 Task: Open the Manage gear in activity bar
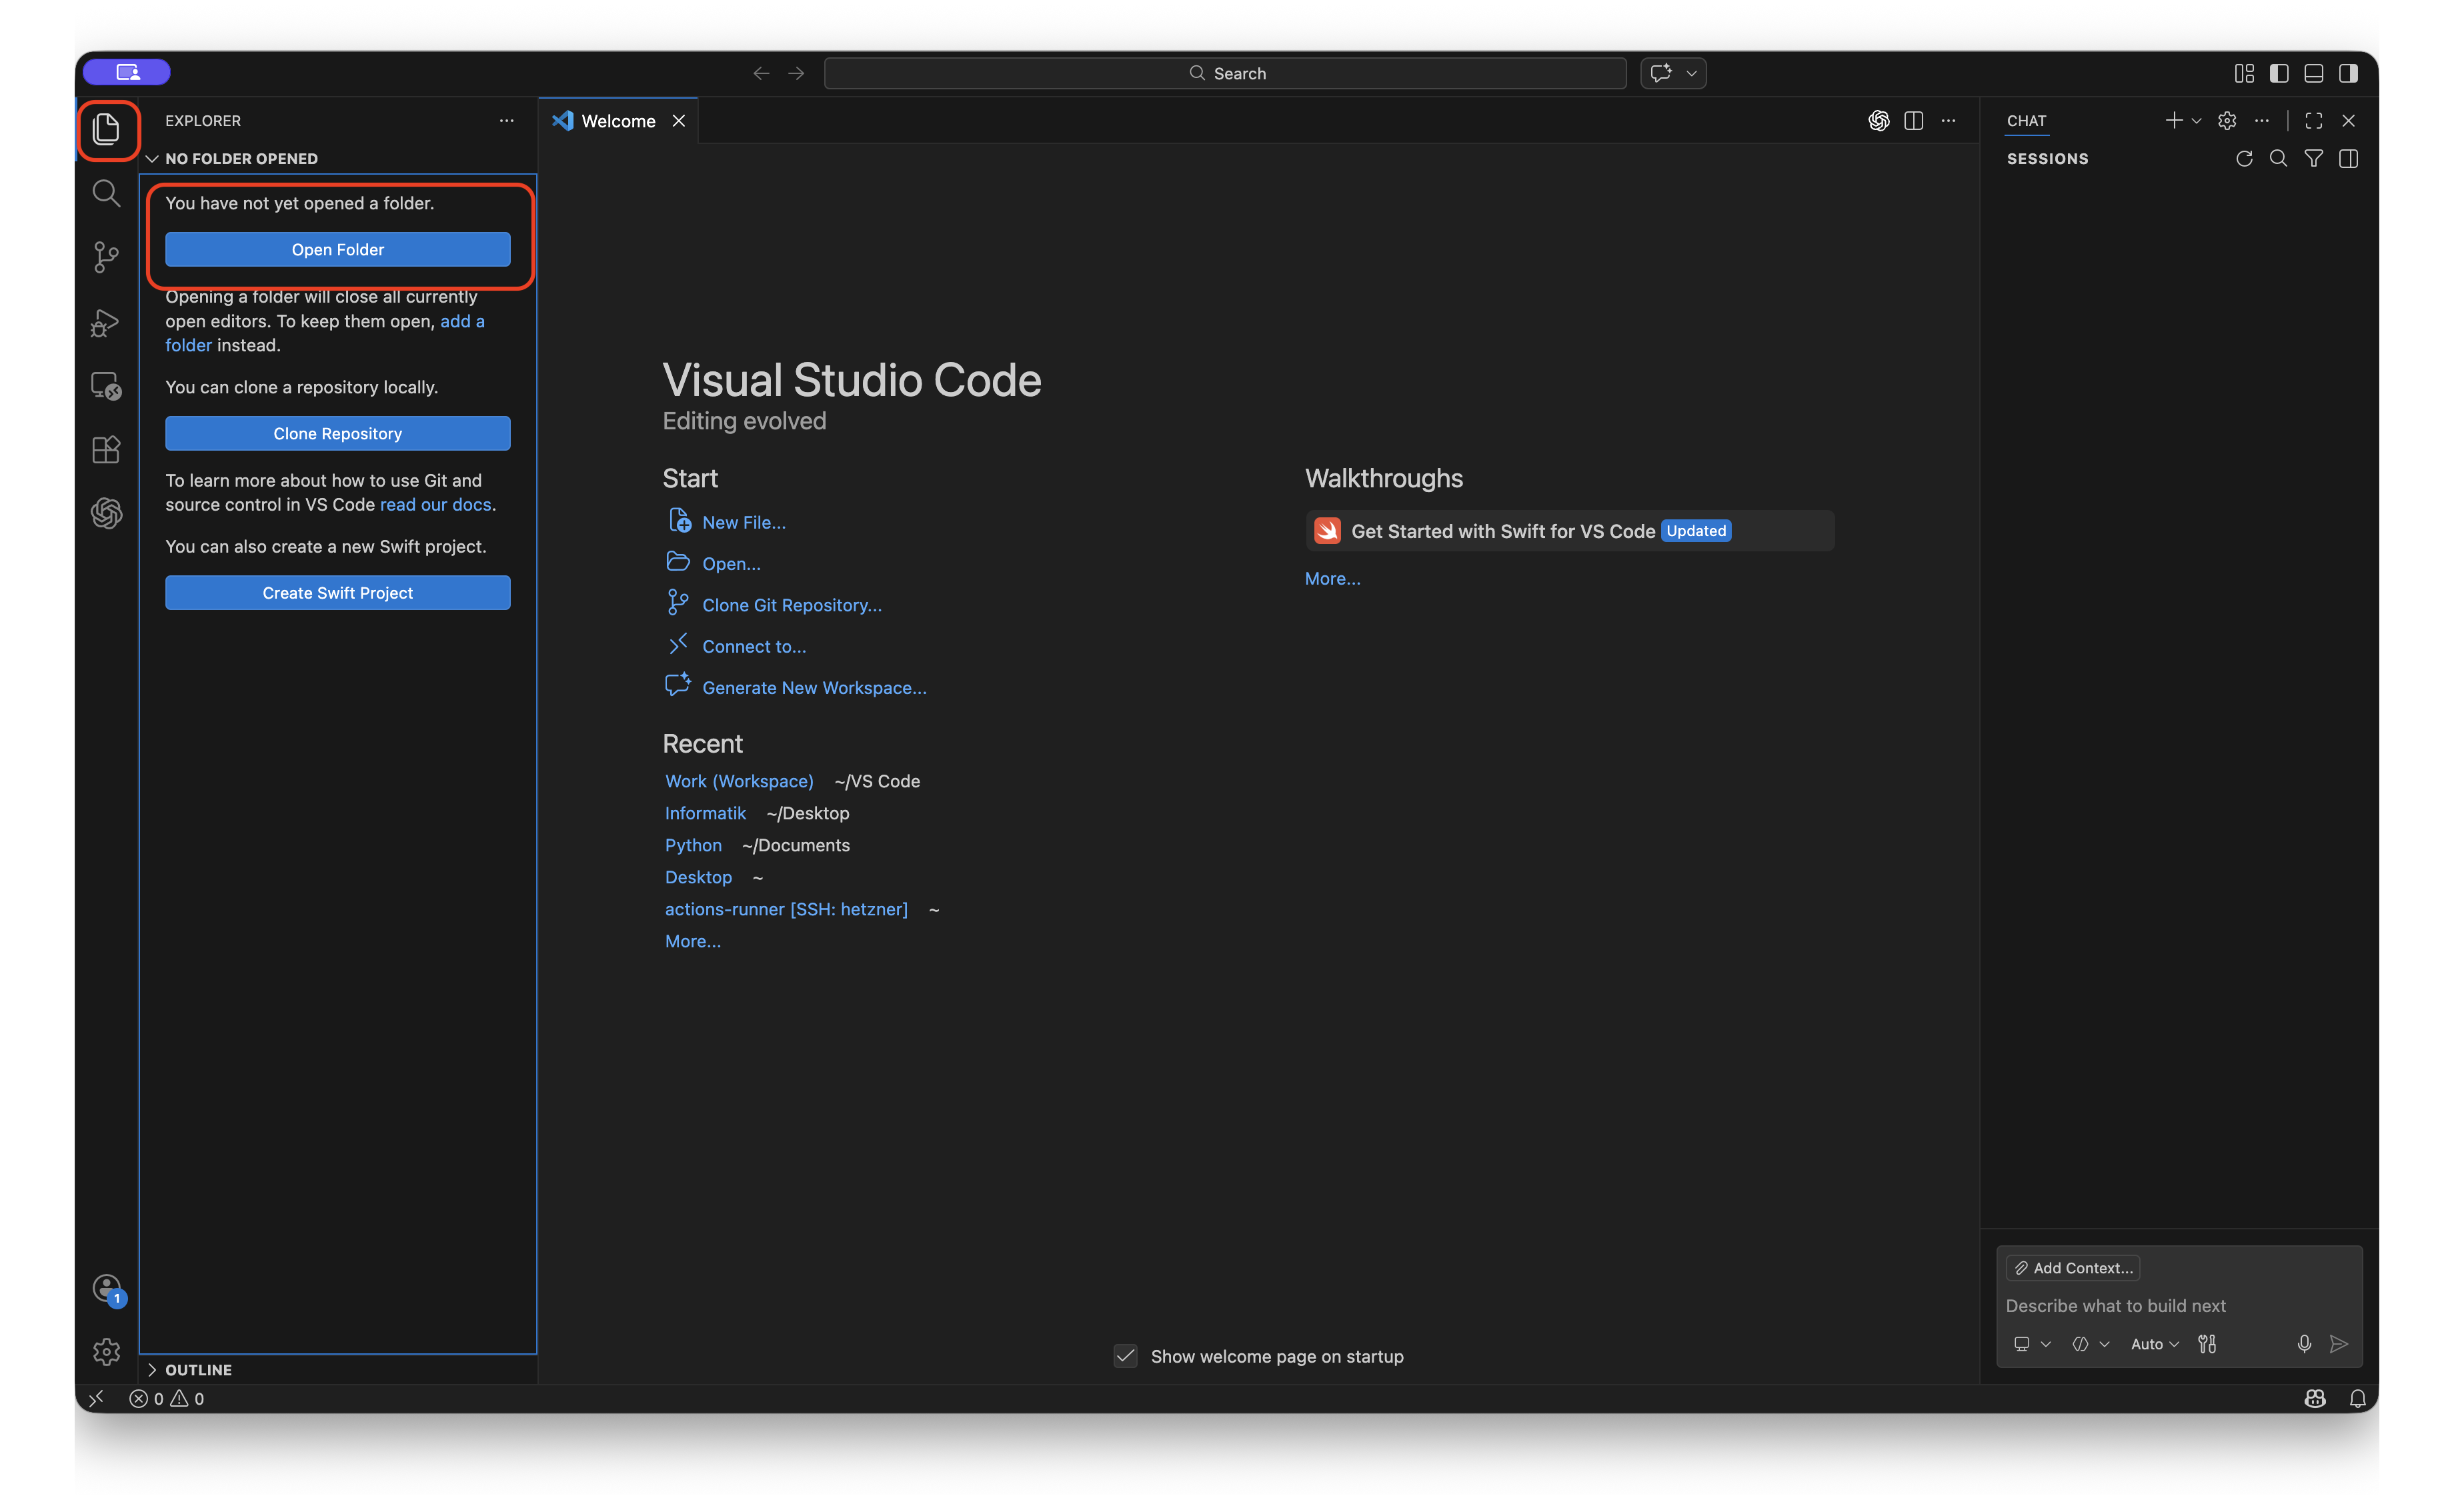(106, 1352)
